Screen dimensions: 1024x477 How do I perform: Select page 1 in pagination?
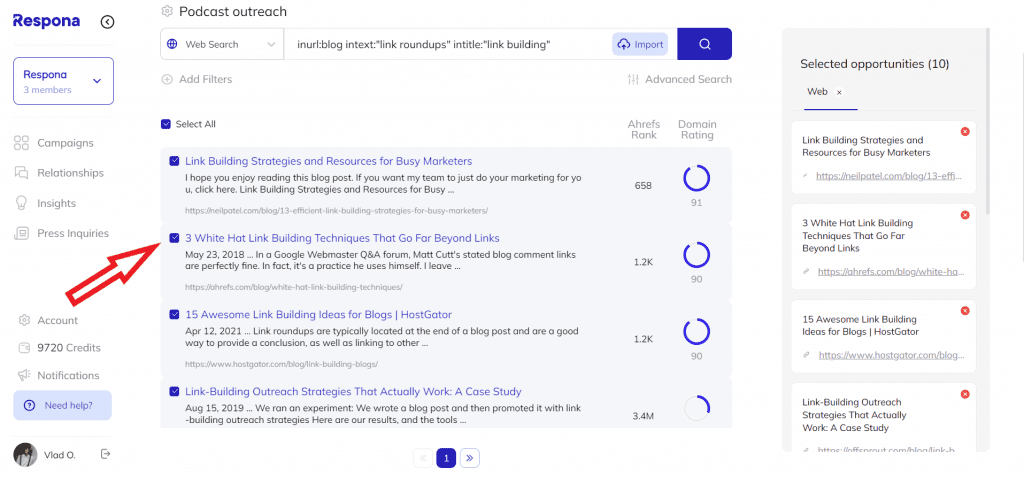pos(446,458)
